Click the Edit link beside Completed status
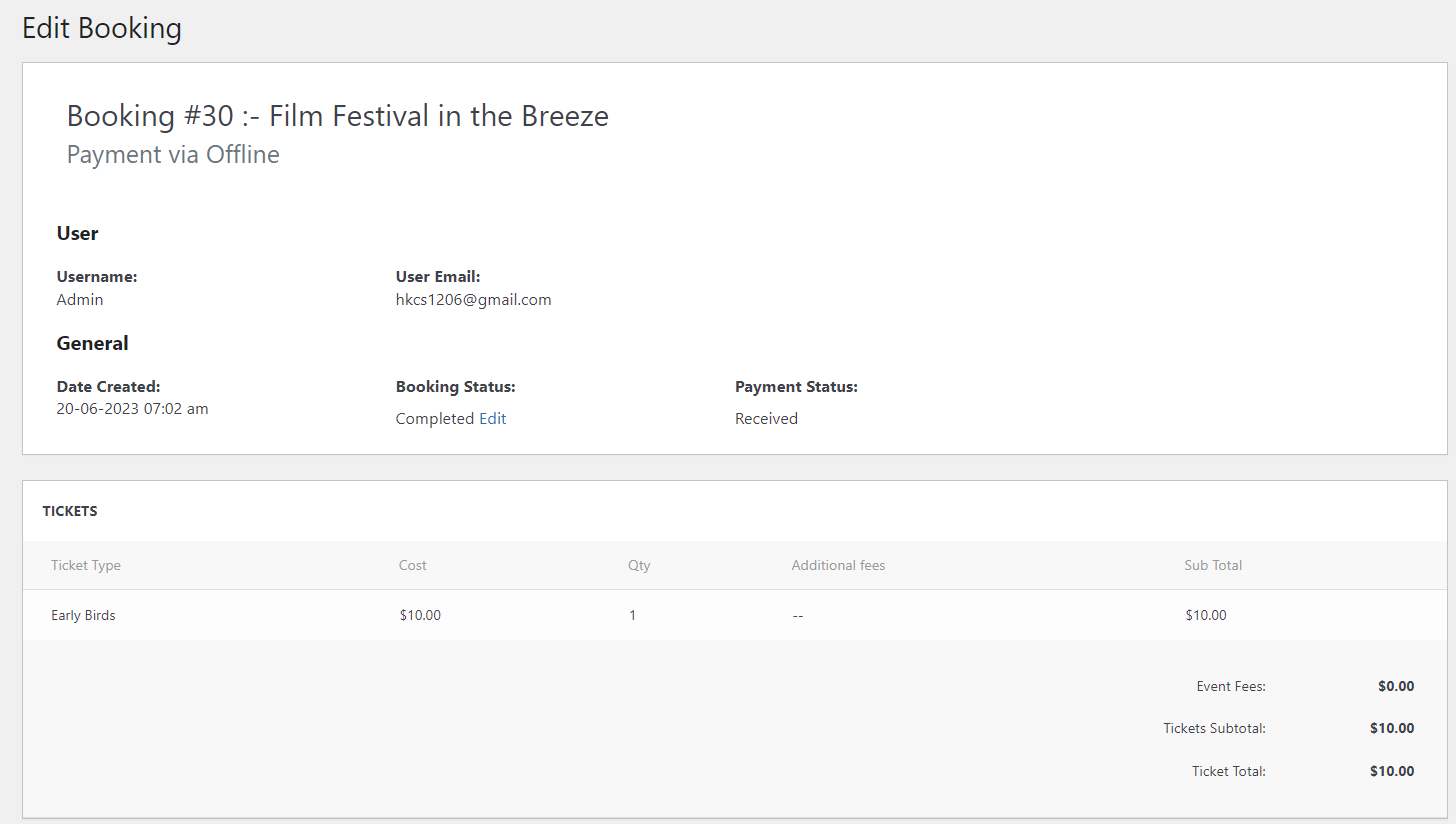This screenshot has width=1456, height=824. [492, 419]
